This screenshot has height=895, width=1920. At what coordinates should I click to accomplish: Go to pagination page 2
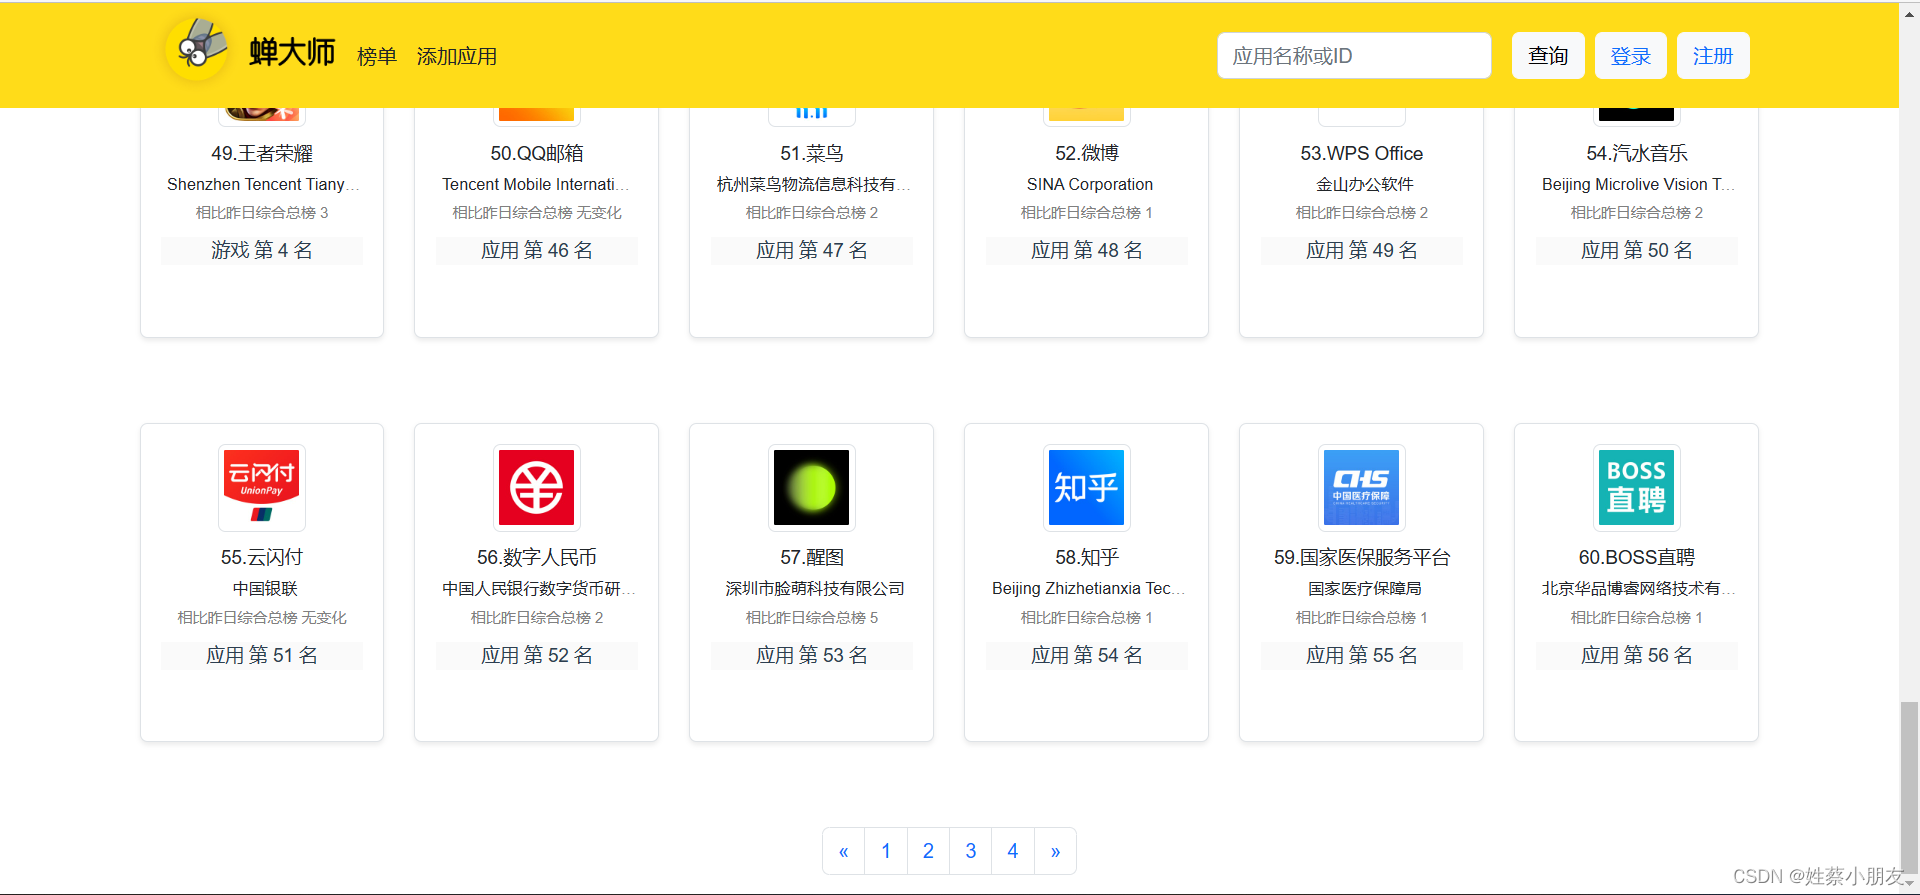tap(928, 851)
